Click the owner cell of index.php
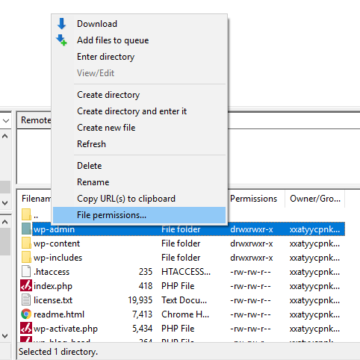This screenshot has height=360, width=360. pyautogui.click(x=315, y=286)
